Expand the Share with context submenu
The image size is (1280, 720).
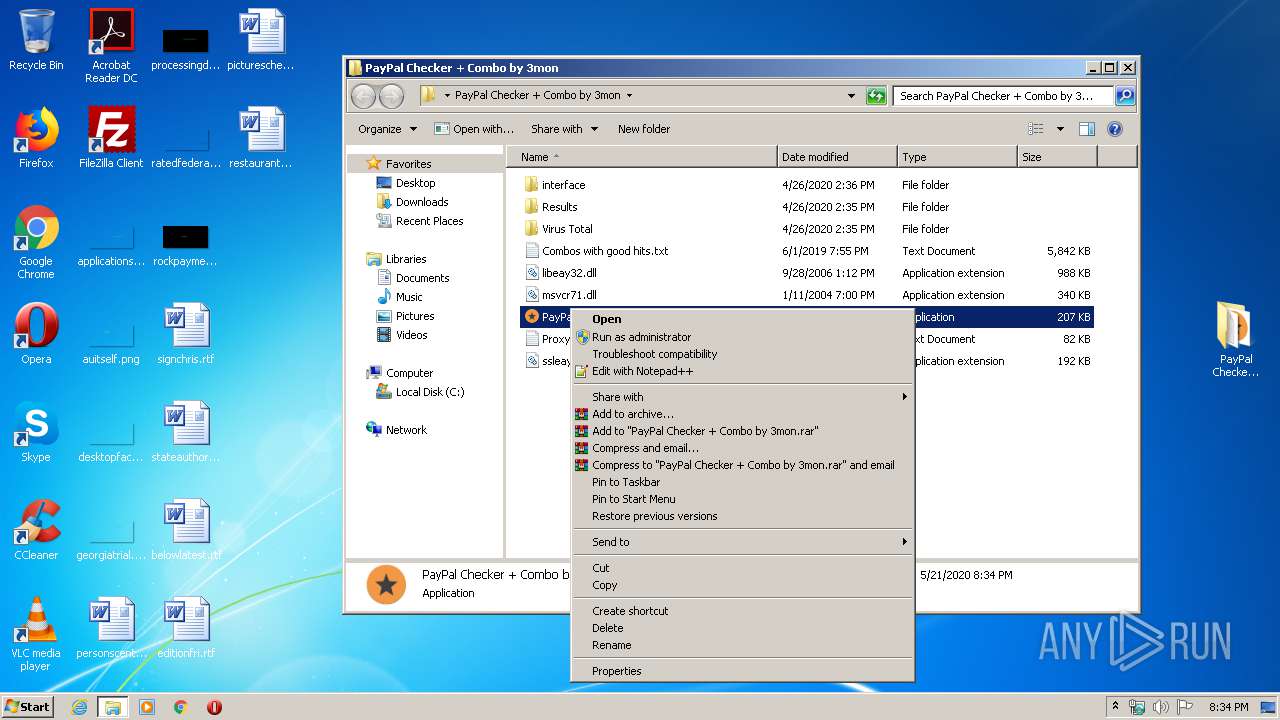coord(904,397)
